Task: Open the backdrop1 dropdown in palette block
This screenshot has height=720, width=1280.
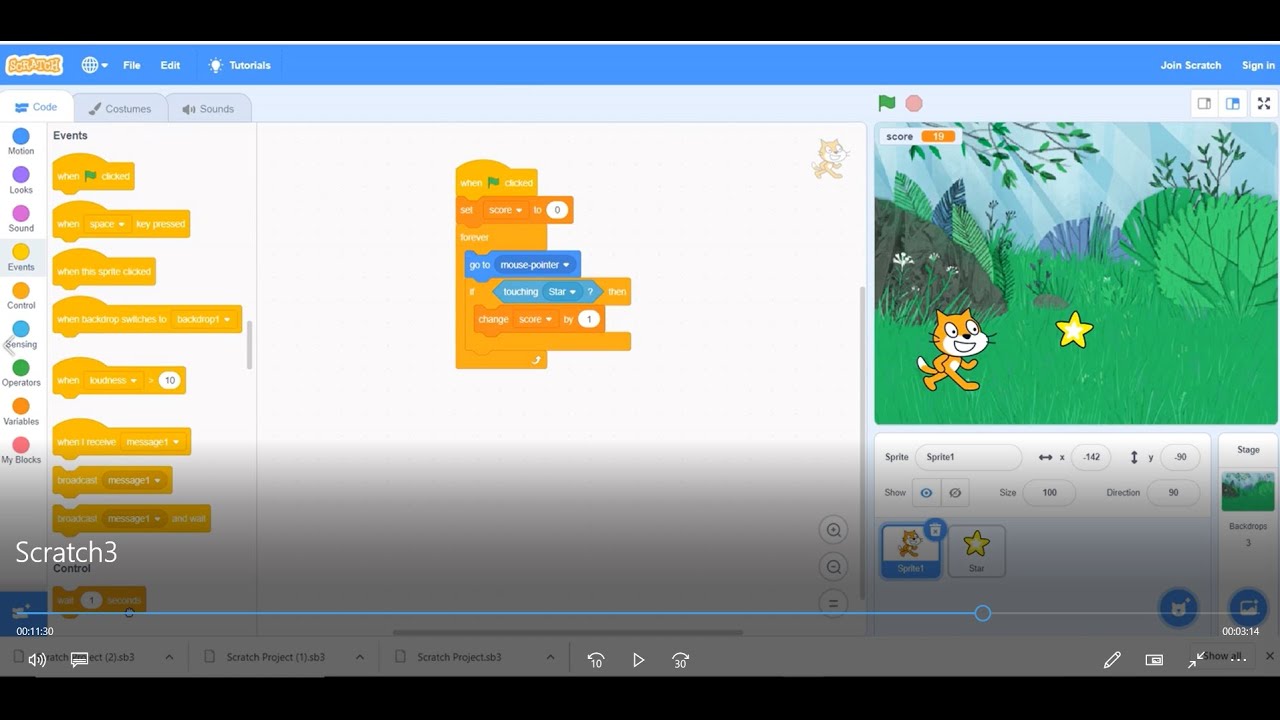Action: coord(204,320)
